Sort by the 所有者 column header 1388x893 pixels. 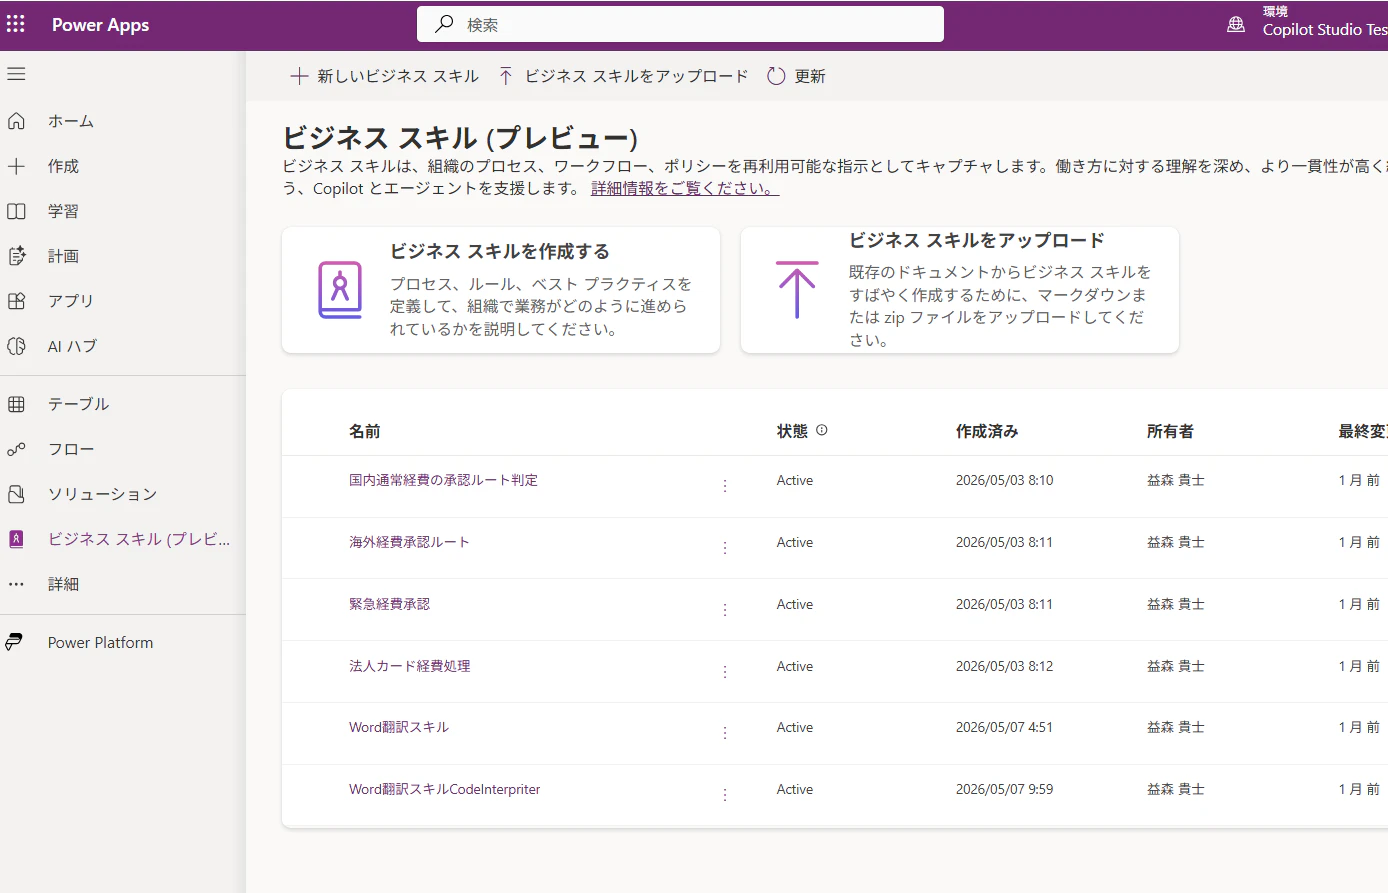coord(1170,431)
